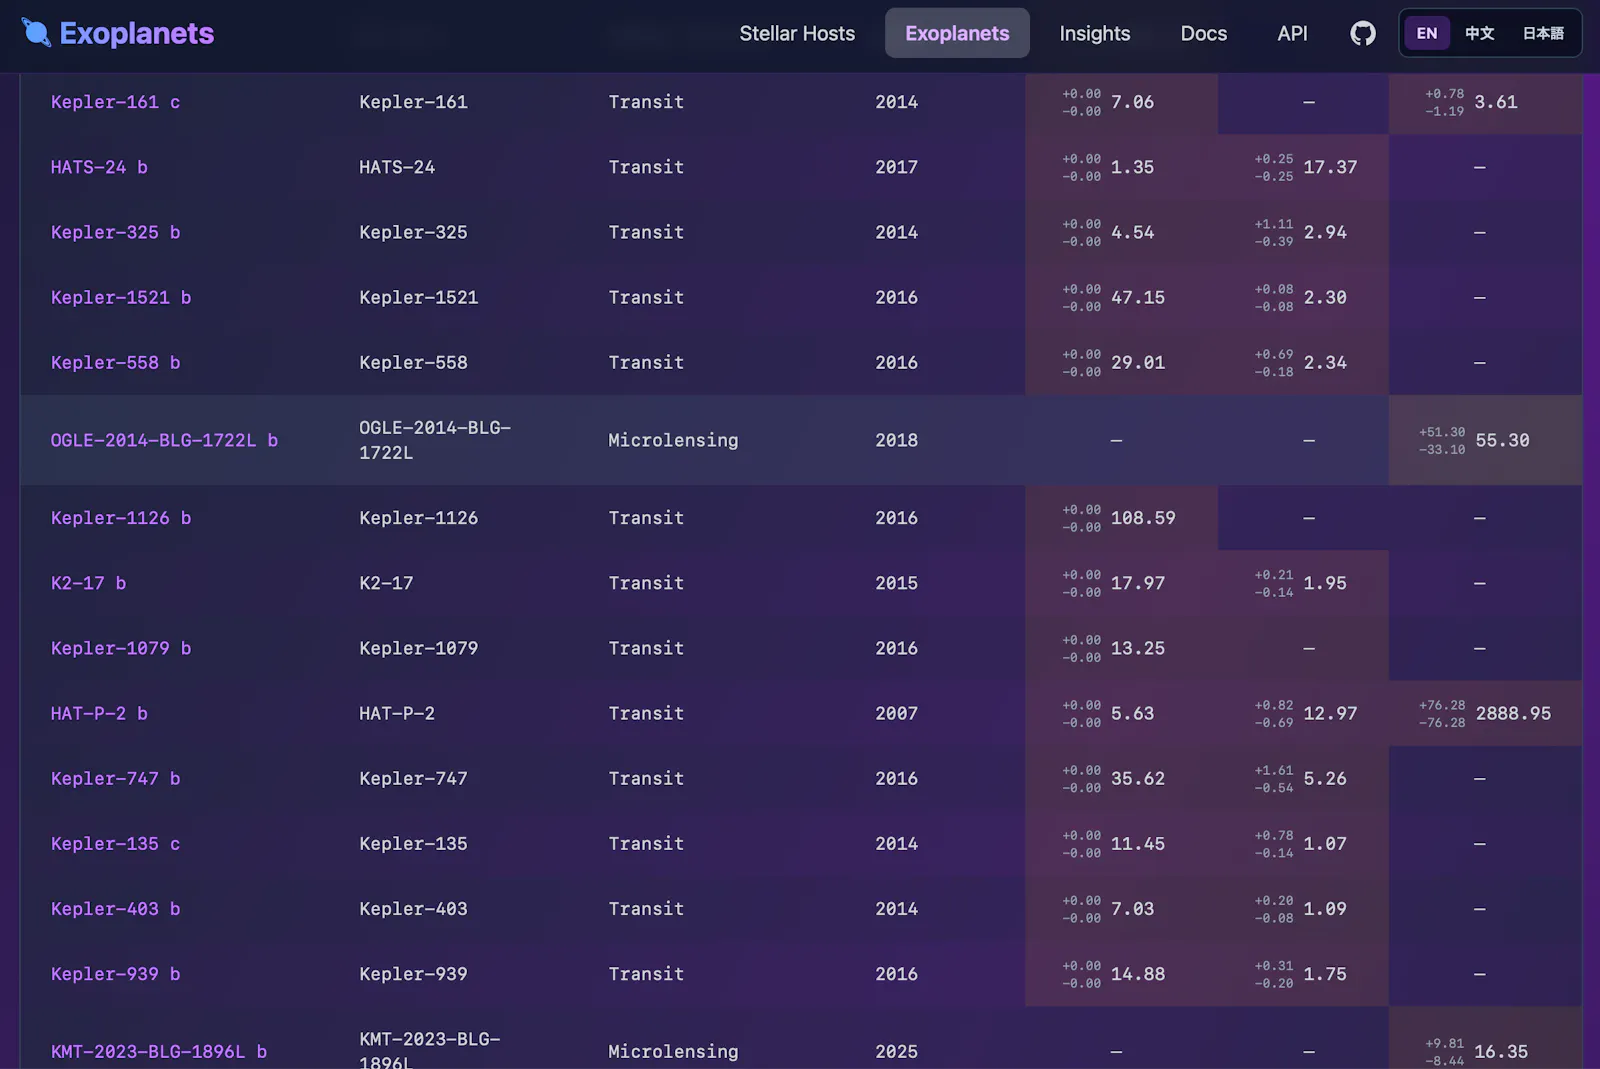Switch language to 中文
The image size is (1600, 1069).
point(1479,33)
